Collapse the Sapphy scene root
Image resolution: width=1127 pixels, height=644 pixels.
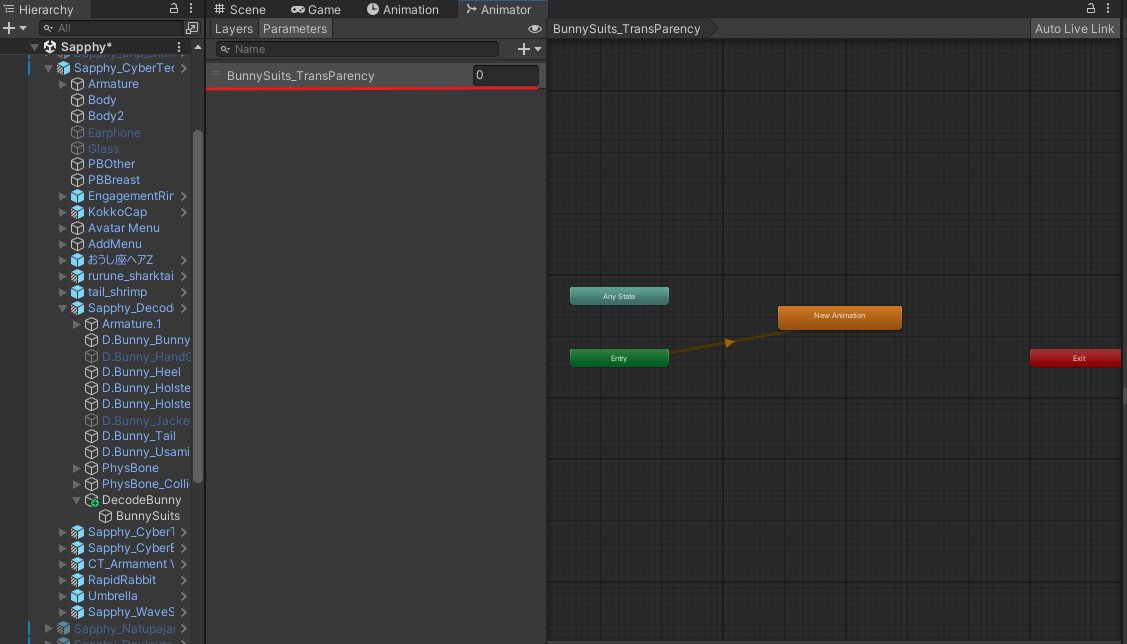click(34, 47)
